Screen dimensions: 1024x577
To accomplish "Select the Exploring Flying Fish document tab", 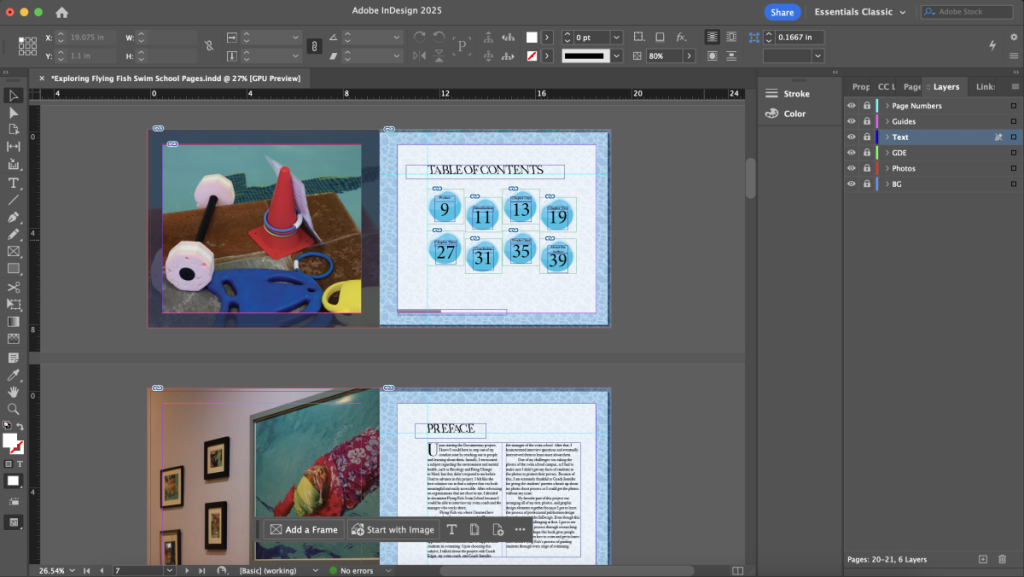I will tap(176, 78).
